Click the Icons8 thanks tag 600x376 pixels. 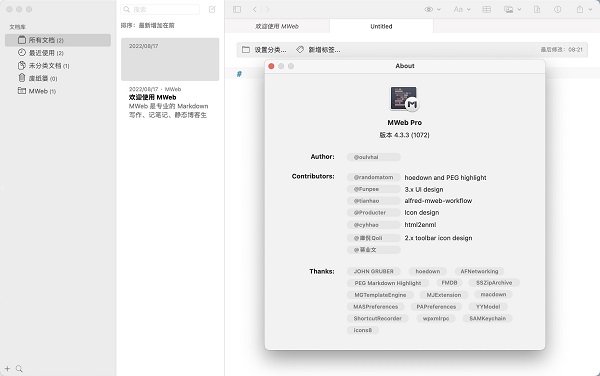[363, 330]
